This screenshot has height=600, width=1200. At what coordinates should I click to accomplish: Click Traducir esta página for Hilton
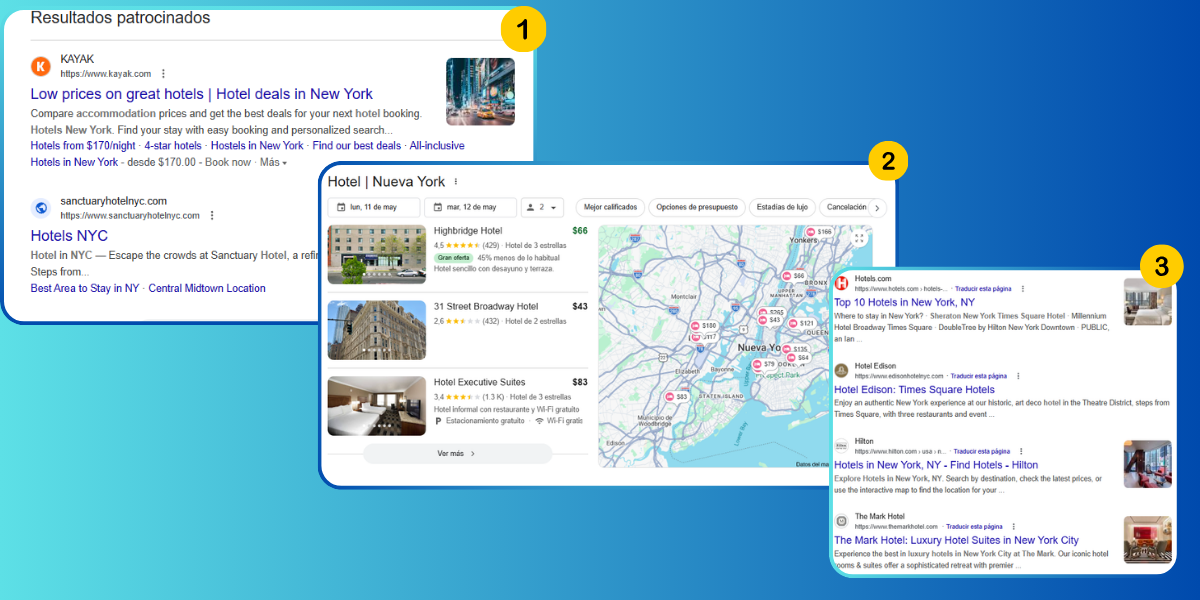(981, 451)
